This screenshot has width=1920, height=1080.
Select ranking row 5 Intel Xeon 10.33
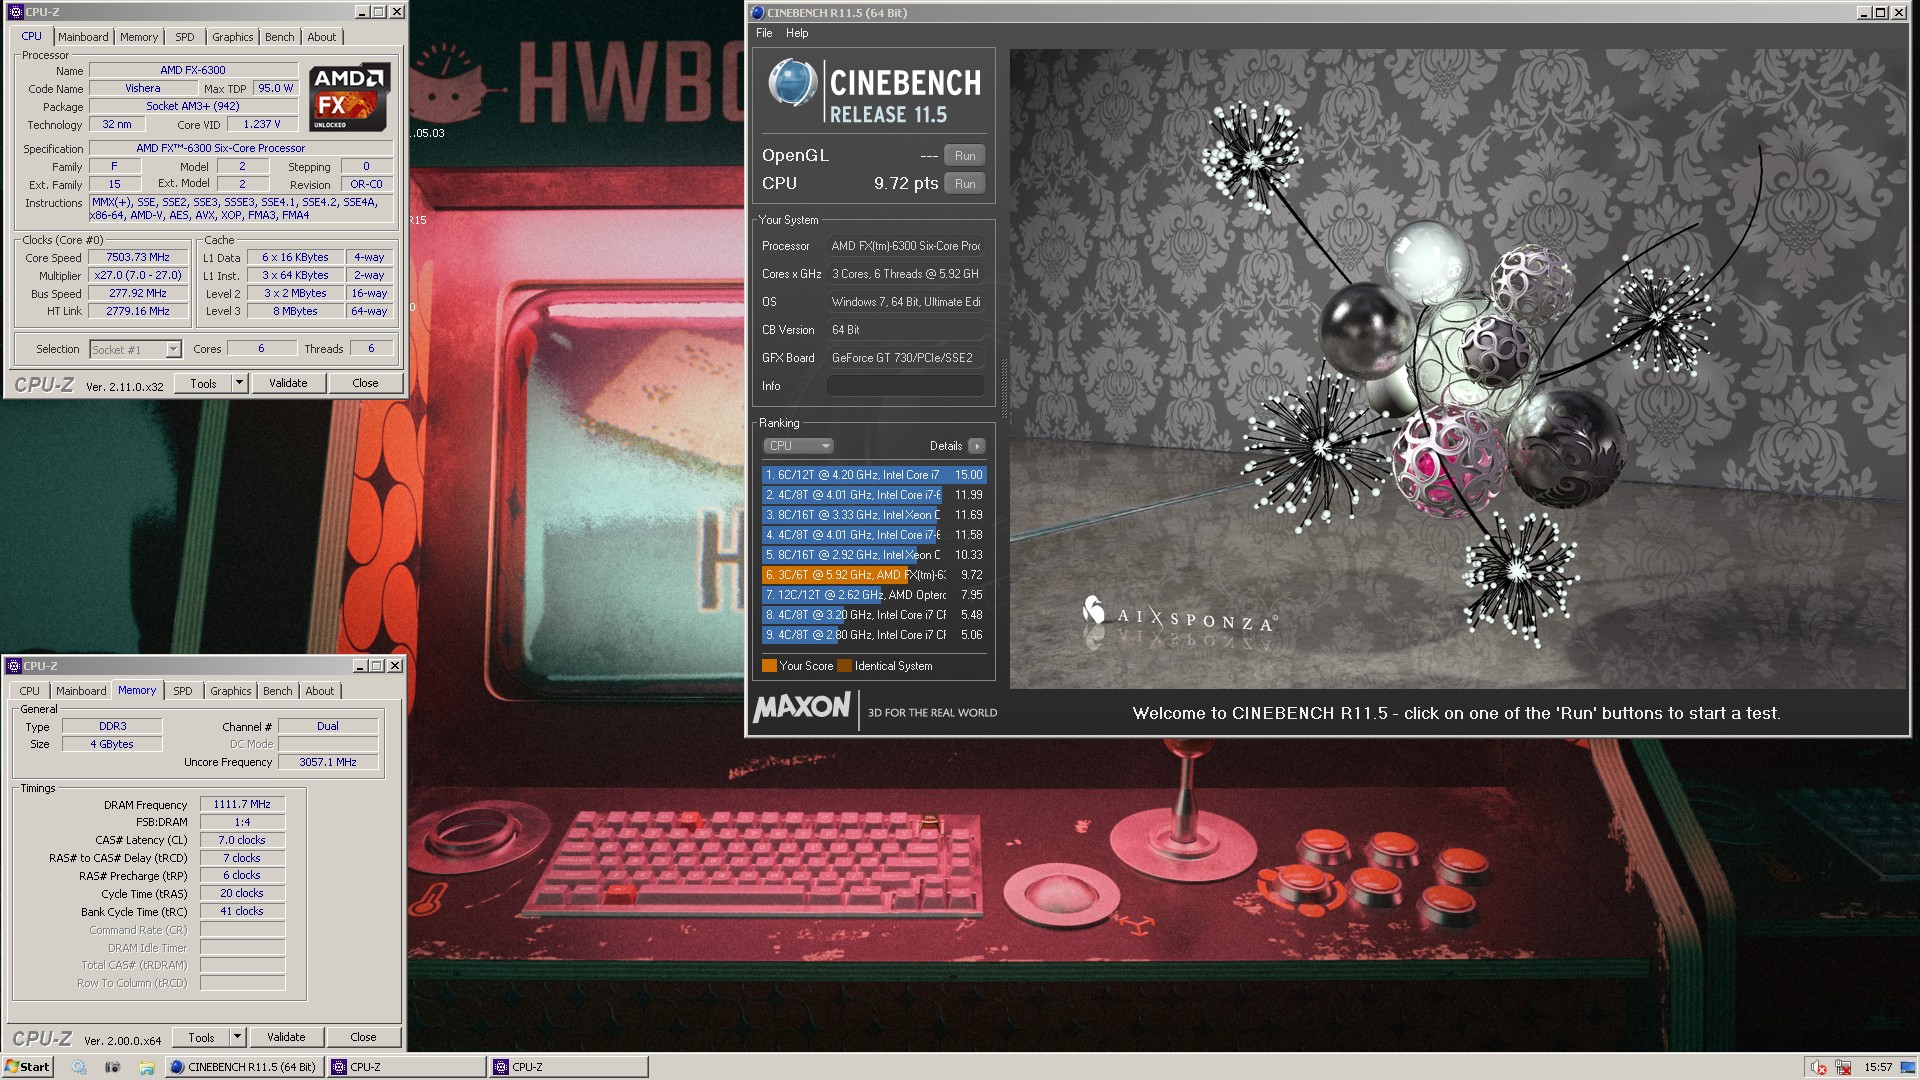(x=874, y=555)
